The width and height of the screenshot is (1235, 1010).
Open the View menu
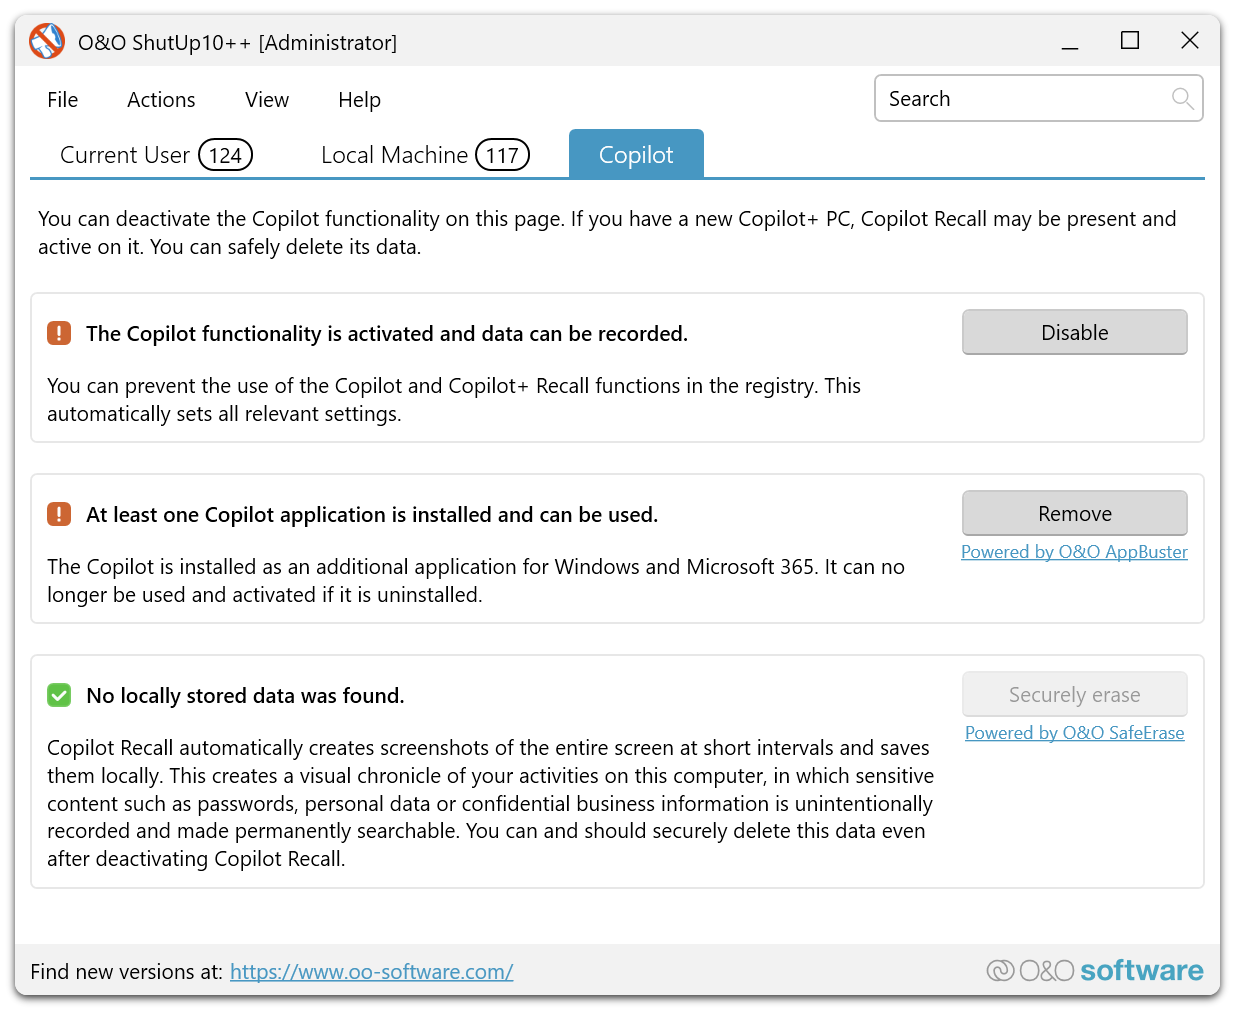[267, 100]
